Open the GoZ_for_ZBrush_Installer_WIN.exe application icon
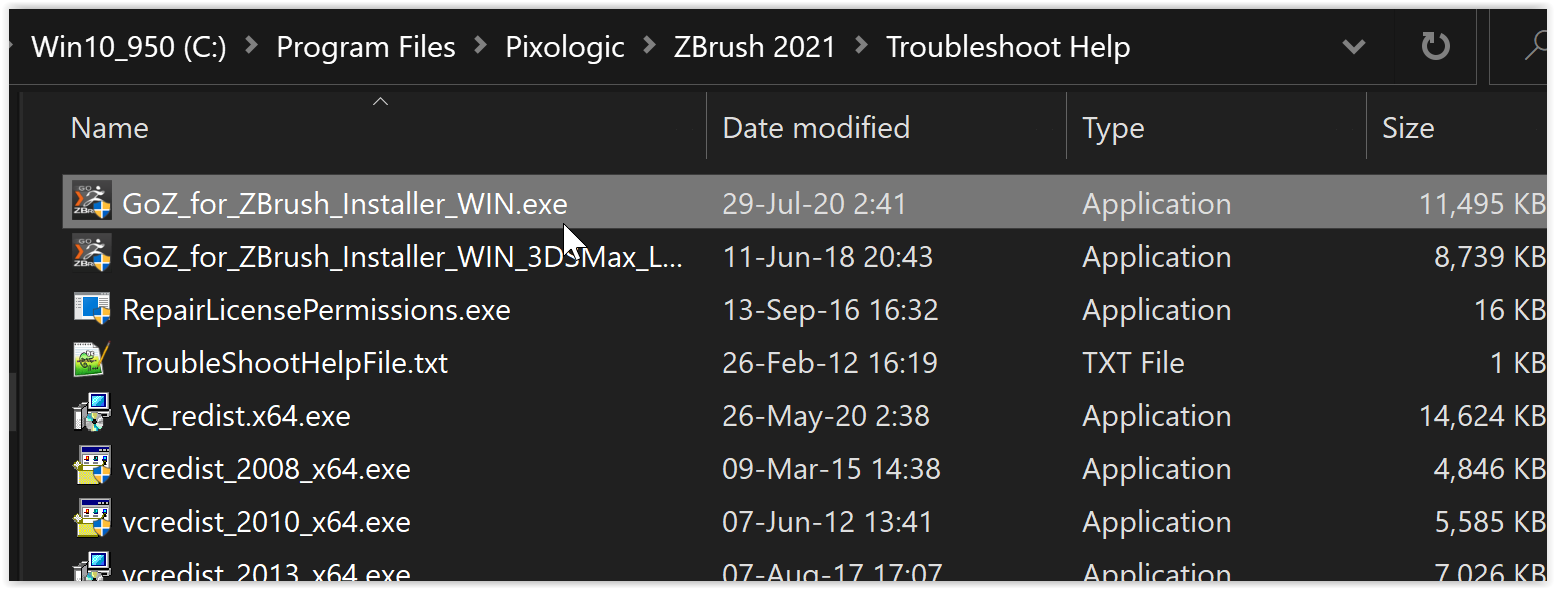This screenshot has width=1555, height=589. click(91, 202)
